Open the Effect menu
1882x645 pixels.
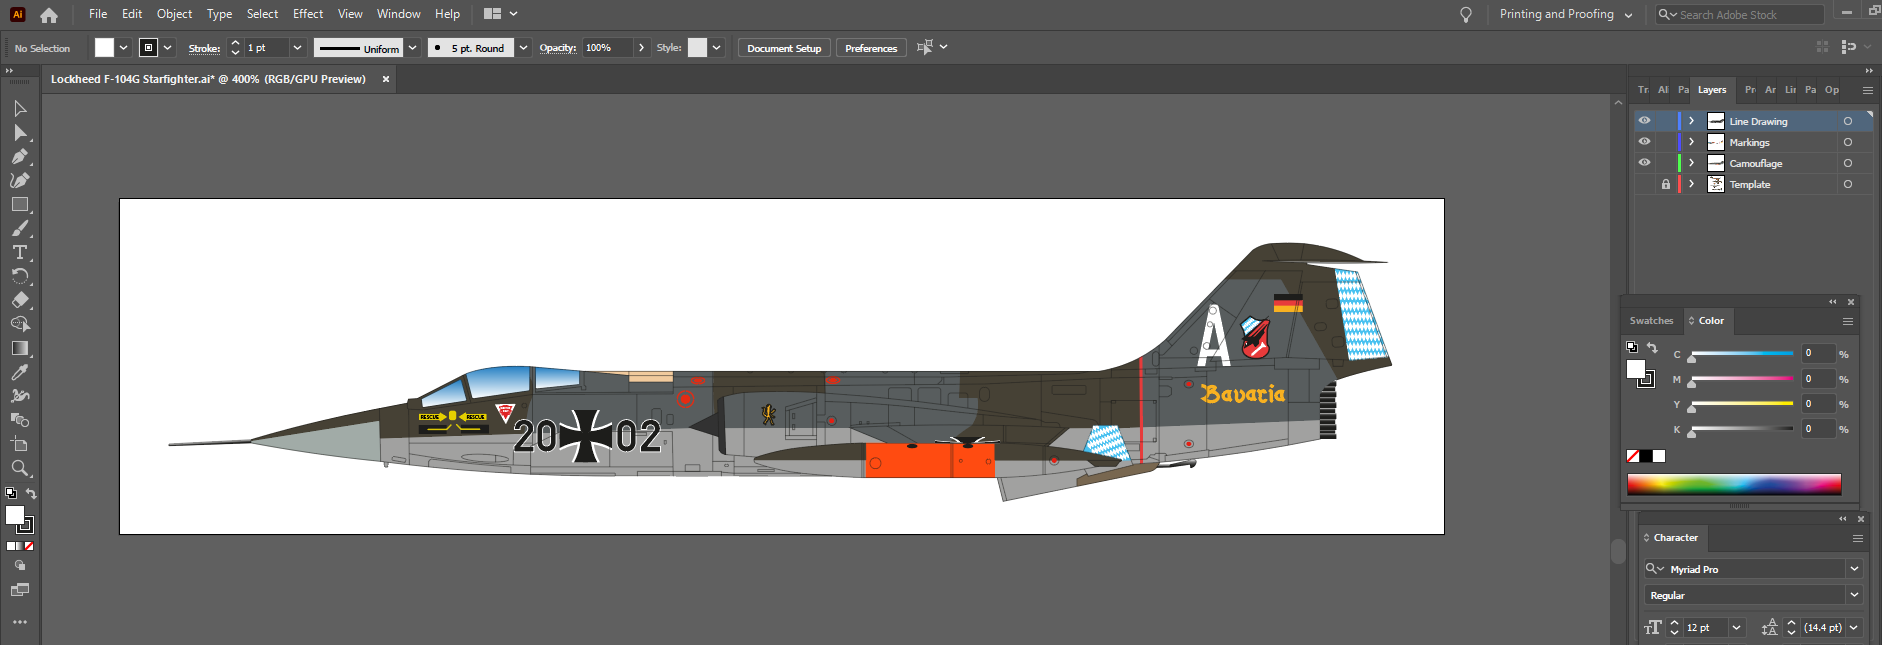[x=307, y=14]
